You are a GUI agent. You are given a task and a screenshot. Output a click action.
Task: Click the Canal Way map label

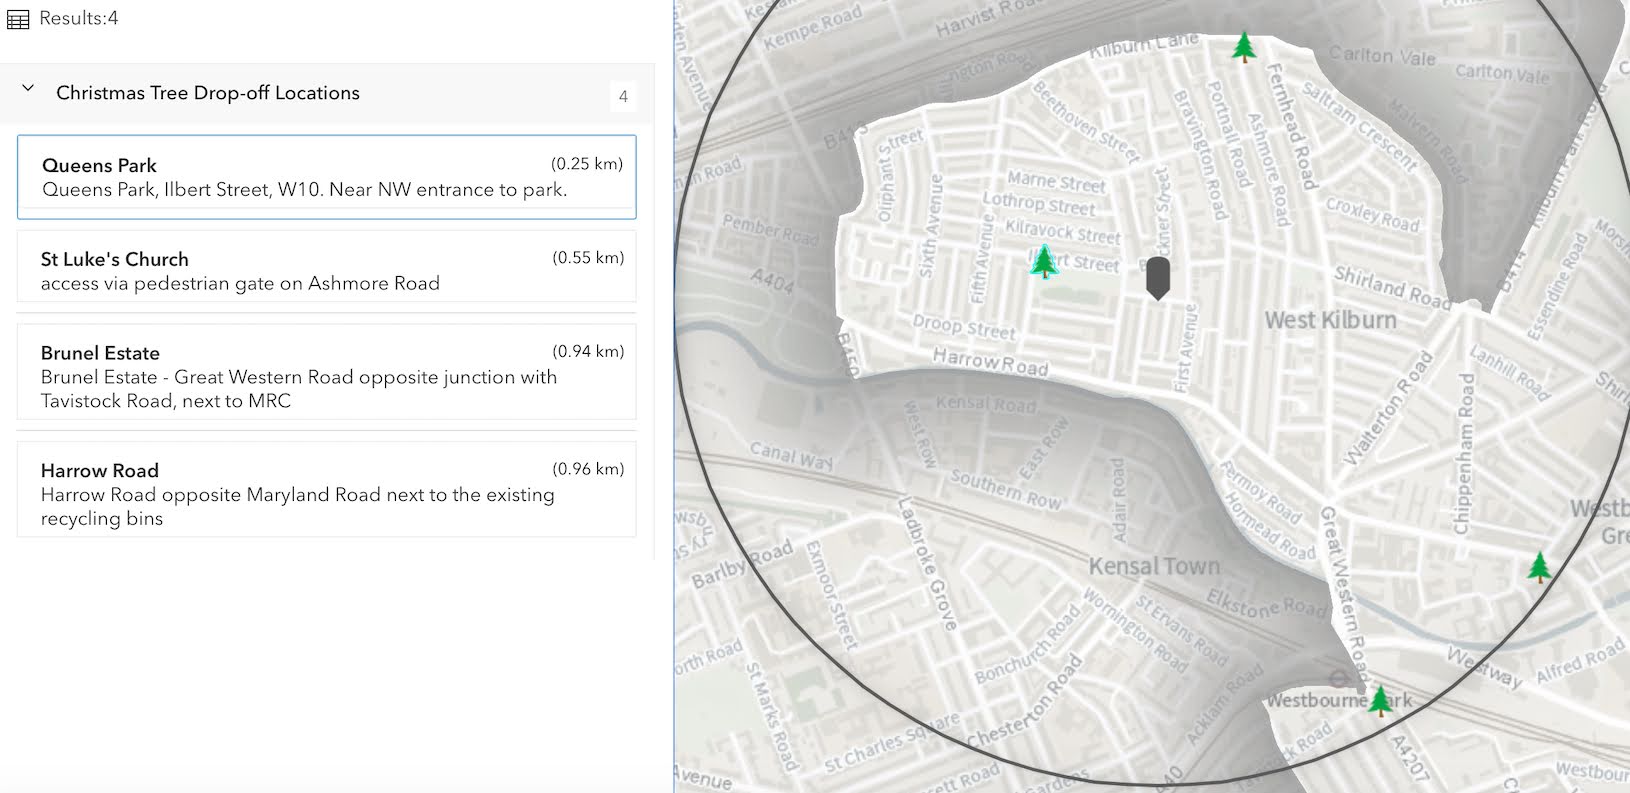pos(791,455)
